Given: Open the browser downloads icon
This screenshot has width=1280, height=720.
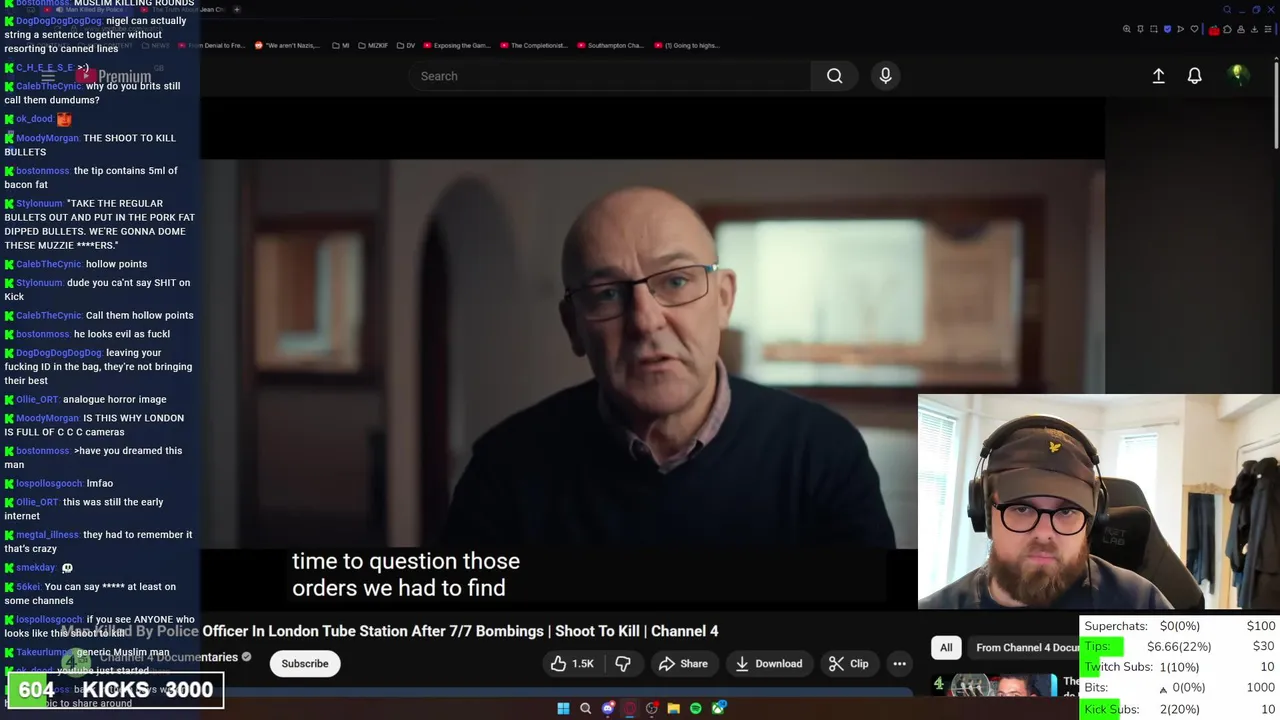Looking at the screenshot, I should coord(1254,29).
